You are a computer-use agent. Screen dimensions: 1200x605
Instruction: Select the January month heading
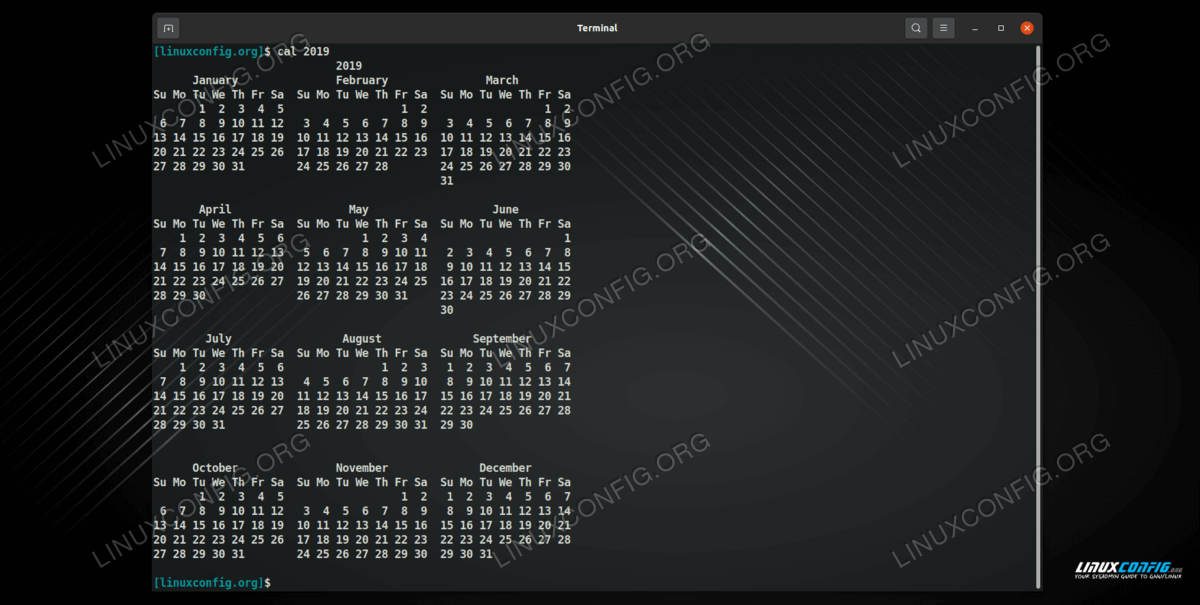coord(215,80)
